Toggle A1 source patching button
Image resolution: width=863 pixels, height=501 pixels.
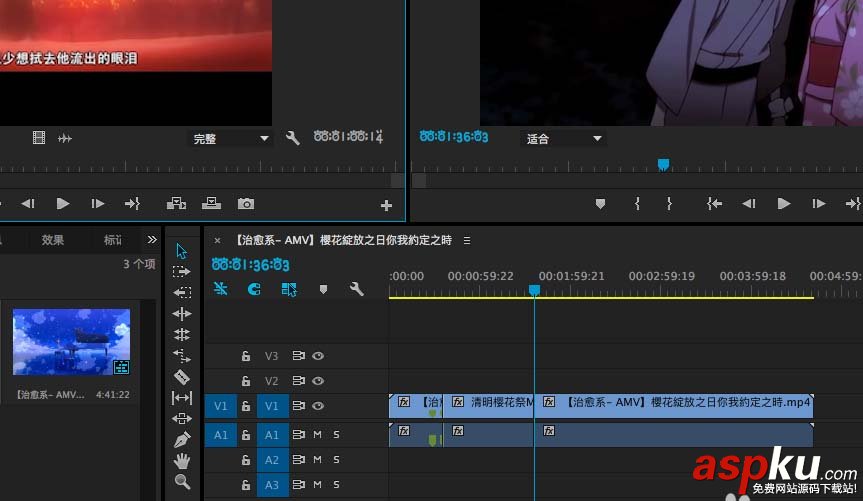(x=221, y=434)
